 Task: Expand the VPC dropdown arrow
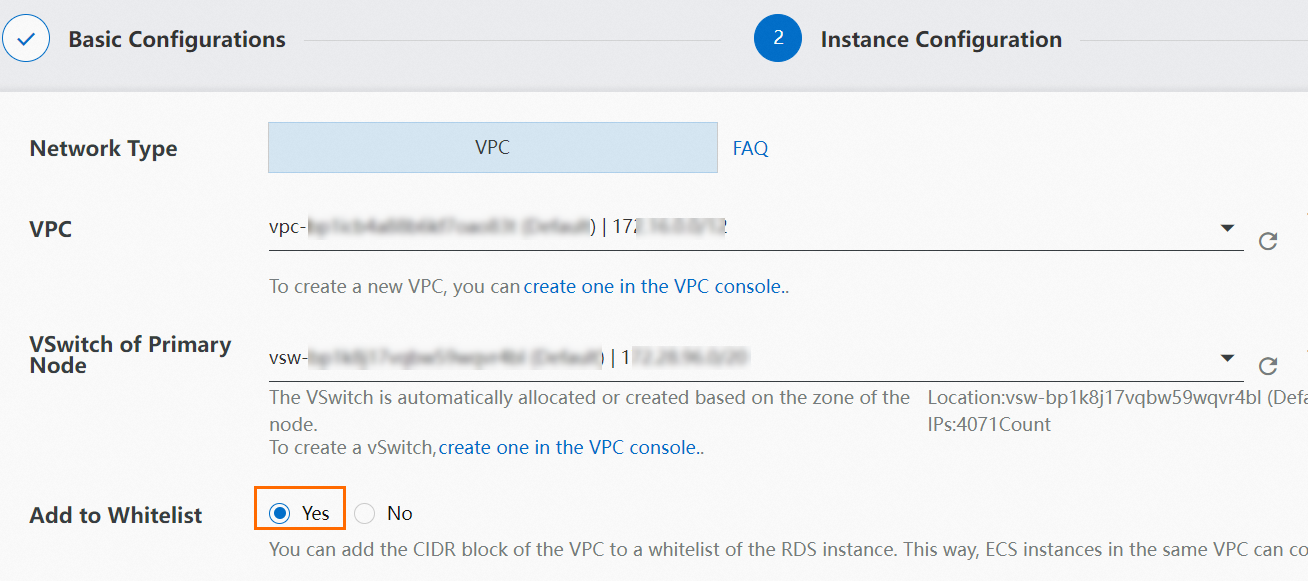[1227, 229]
